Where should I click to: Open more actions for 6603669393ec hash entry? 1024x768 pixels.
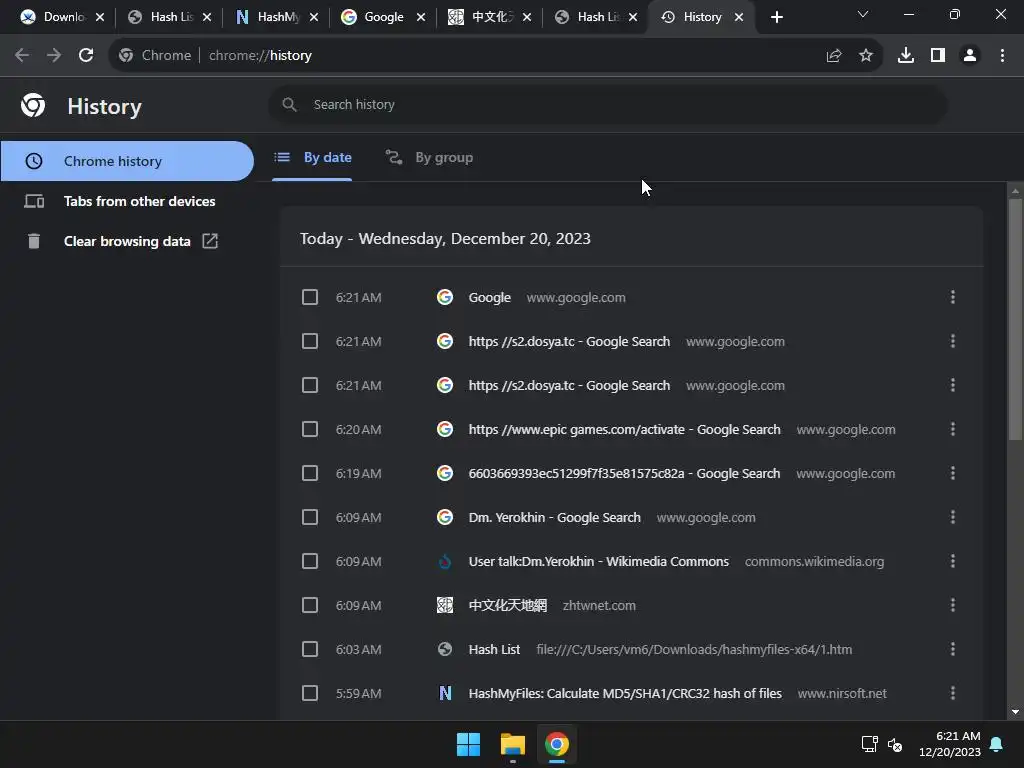[x=953, y=473]
